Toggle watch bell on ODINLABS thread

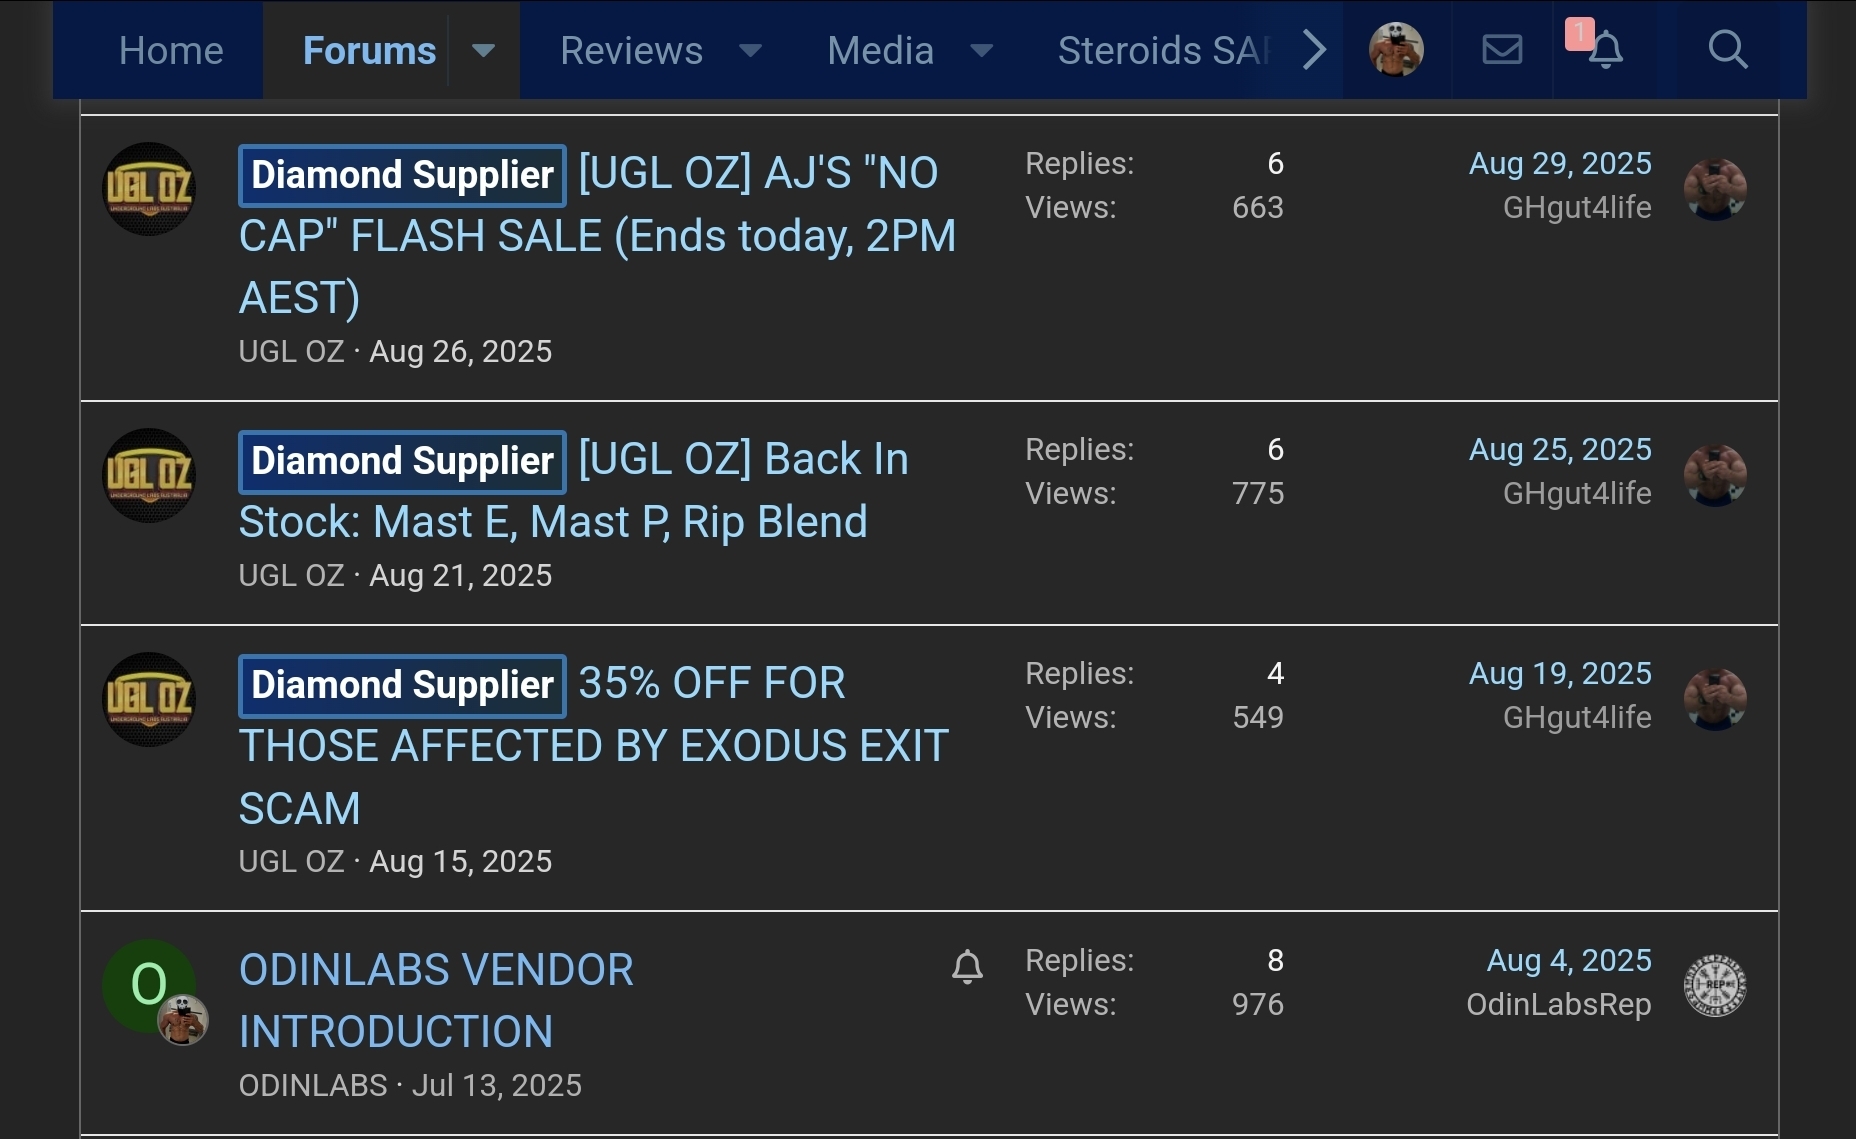tap(967, 967)
